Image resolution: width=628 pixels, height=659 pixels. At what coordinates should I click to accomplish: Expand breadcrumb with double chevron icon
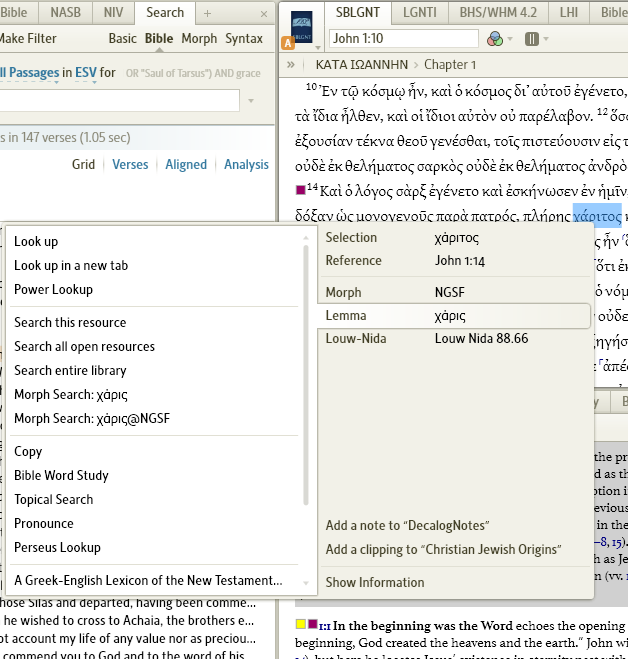click(x=290, y=64)
